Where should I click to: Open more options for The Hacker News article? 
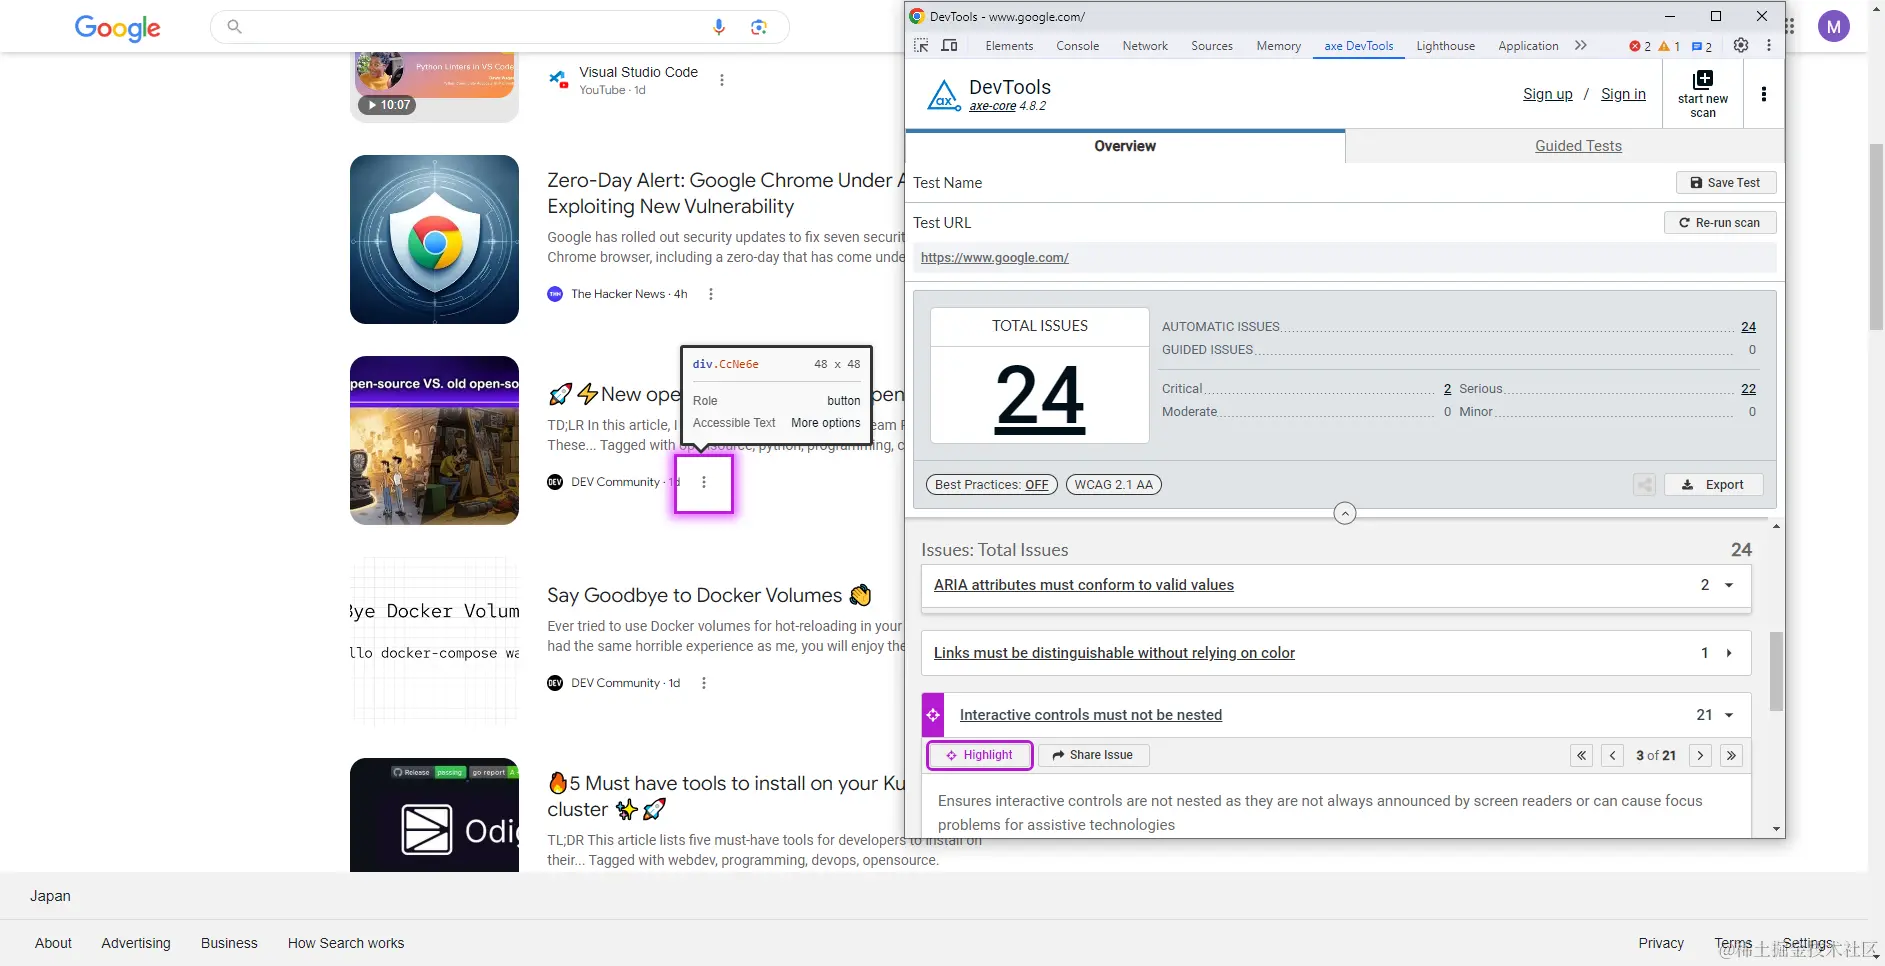pyautogui.click(x=711, y=294)
